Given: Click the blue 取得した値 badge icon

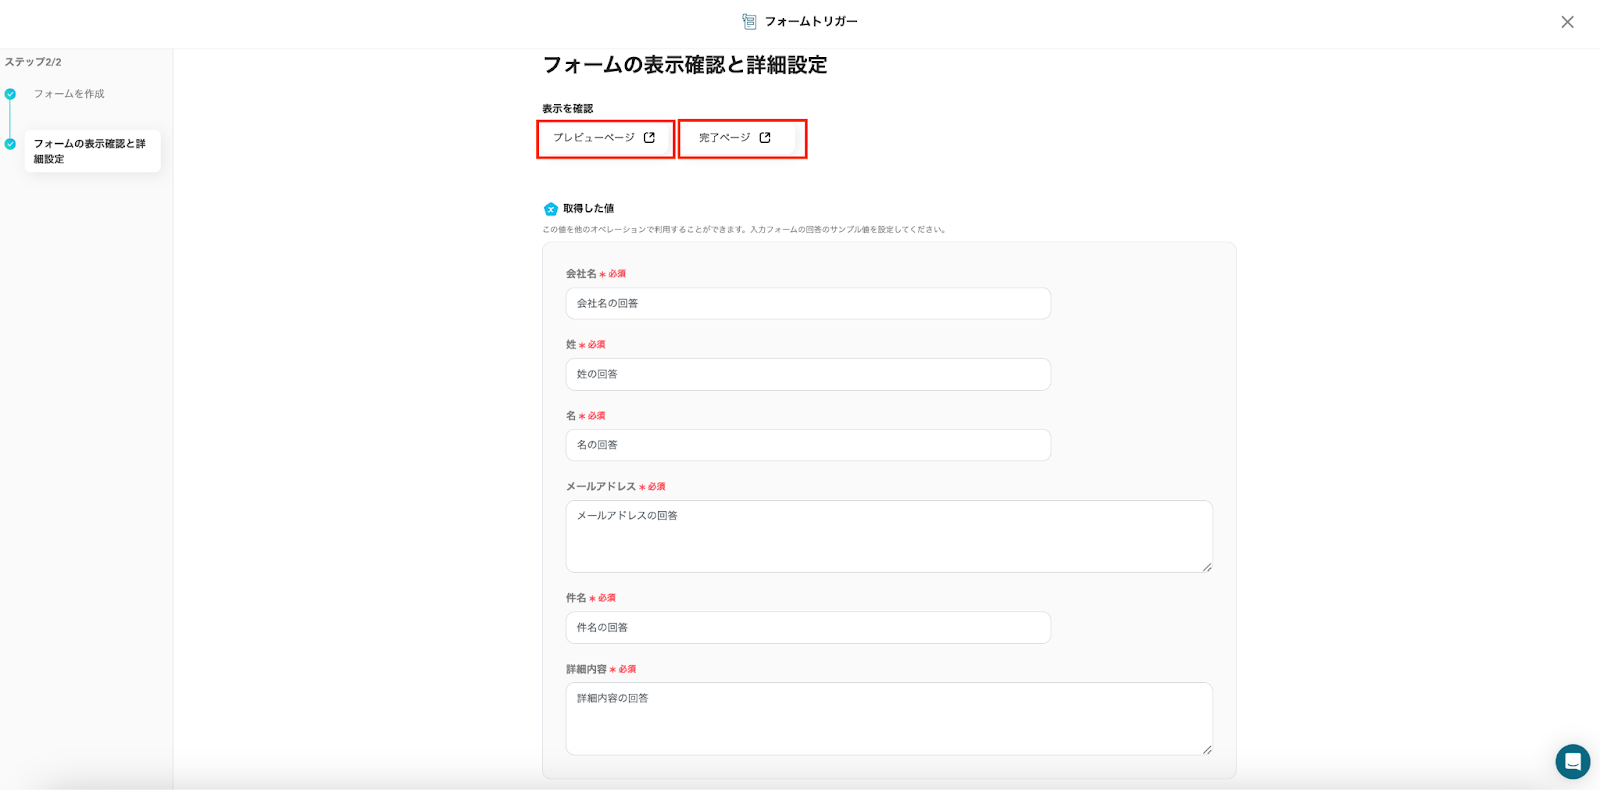Looking at the screenshot, I should point(550,209).
